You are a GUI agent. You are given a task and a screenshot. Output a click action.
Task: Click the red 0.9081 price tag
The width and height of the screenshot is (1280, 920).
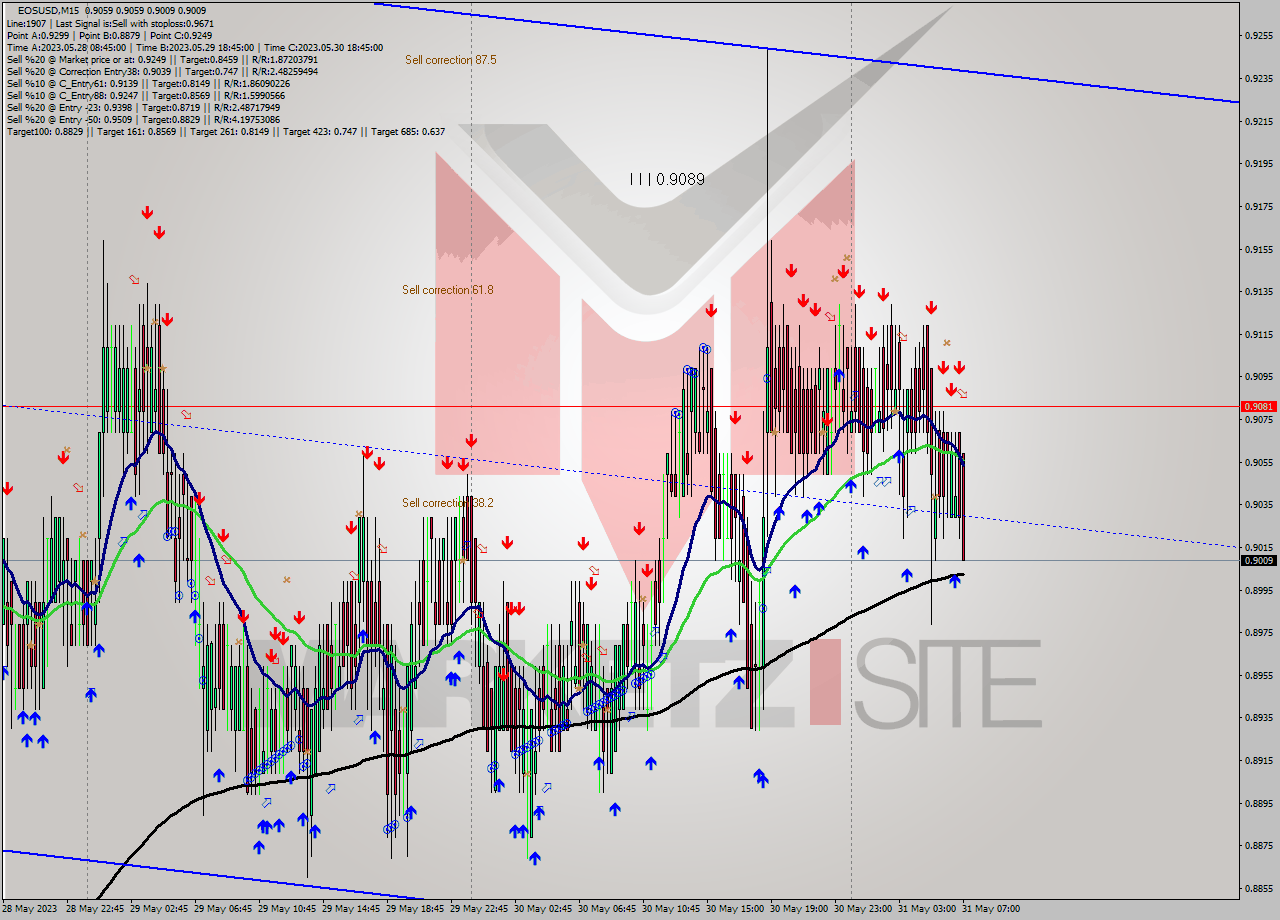click(x=1257, y=406)
